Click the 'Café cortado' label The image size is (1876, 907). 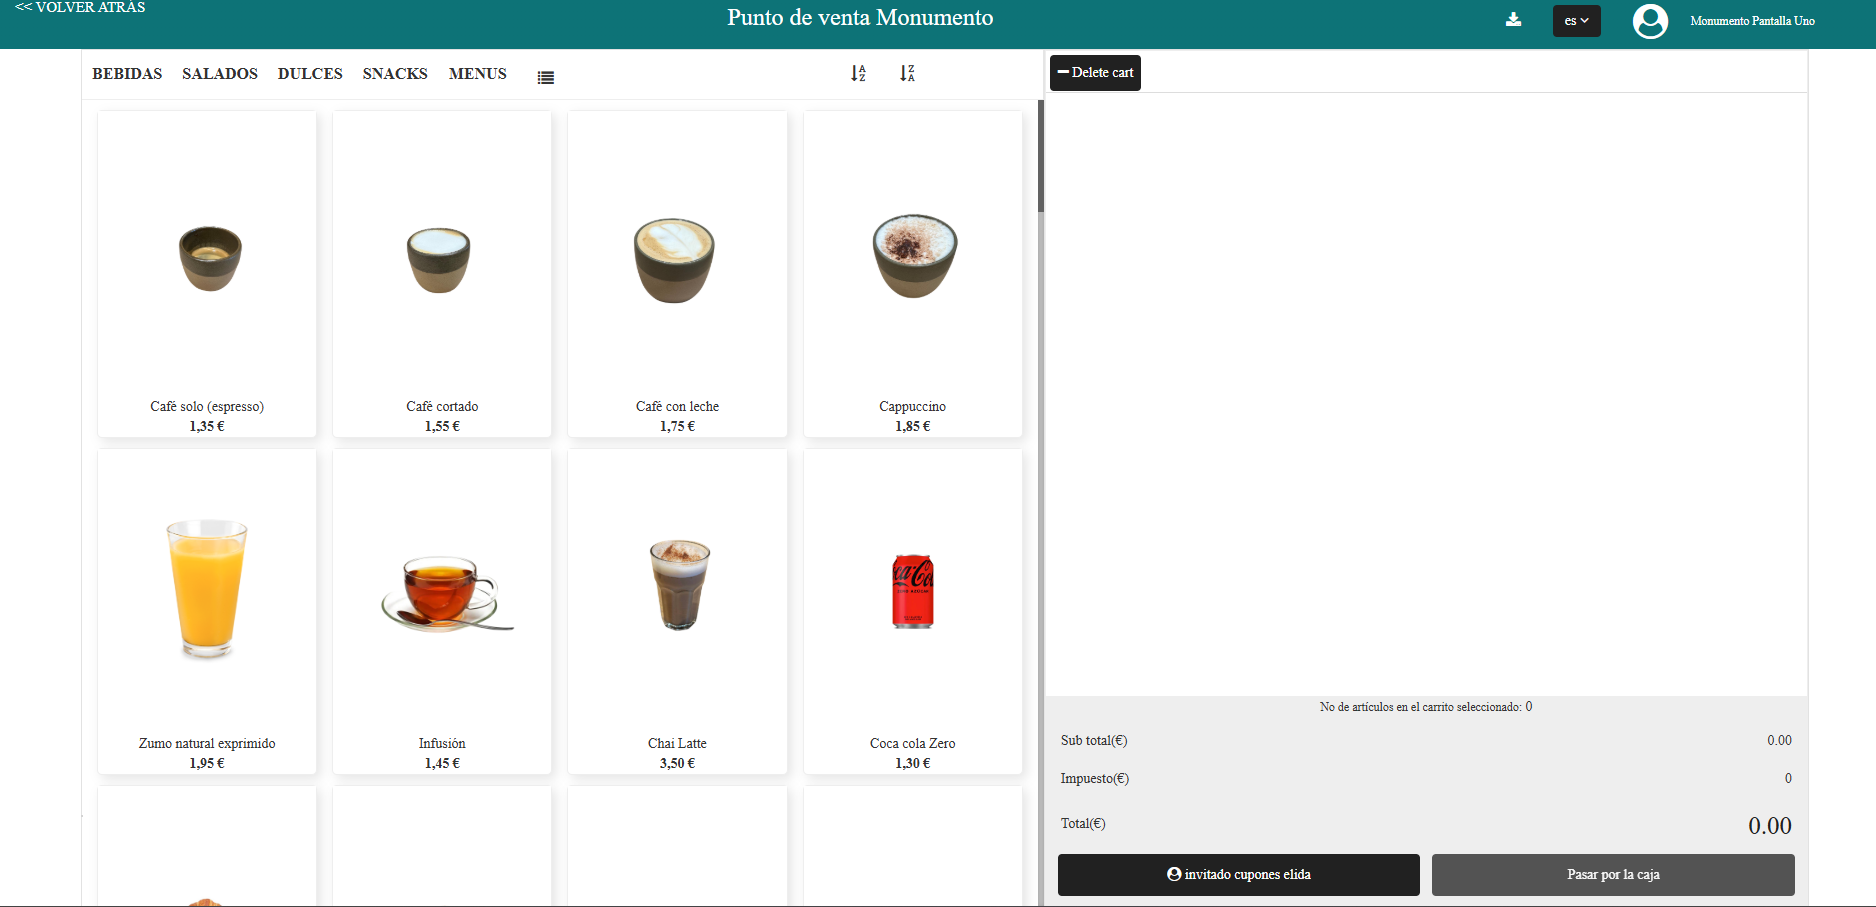pyautogui.click(x=442, y=406)
